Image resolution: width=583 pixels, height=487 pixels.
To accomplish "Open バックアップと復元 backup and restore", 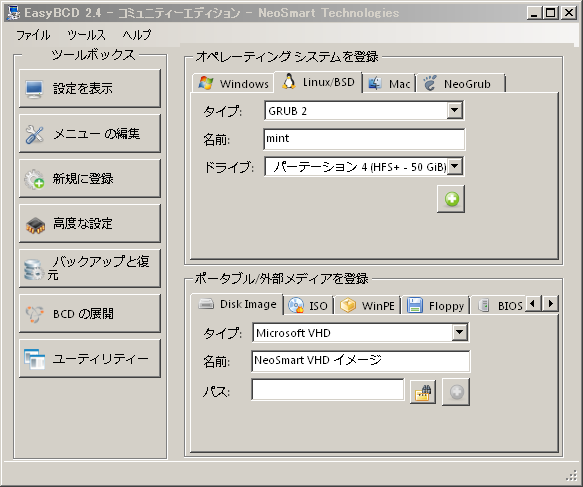I will 90,268.
